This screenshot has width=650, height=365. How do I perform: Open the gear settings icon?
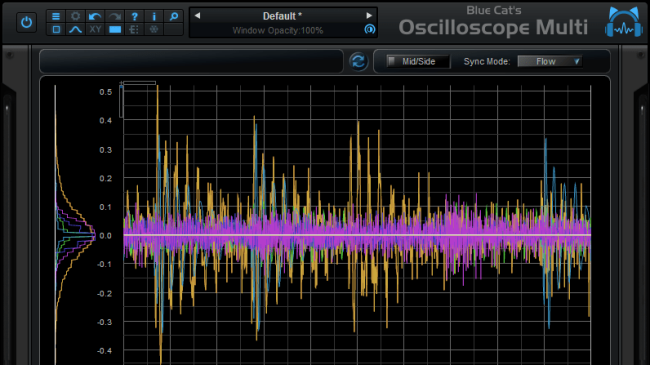75,16
